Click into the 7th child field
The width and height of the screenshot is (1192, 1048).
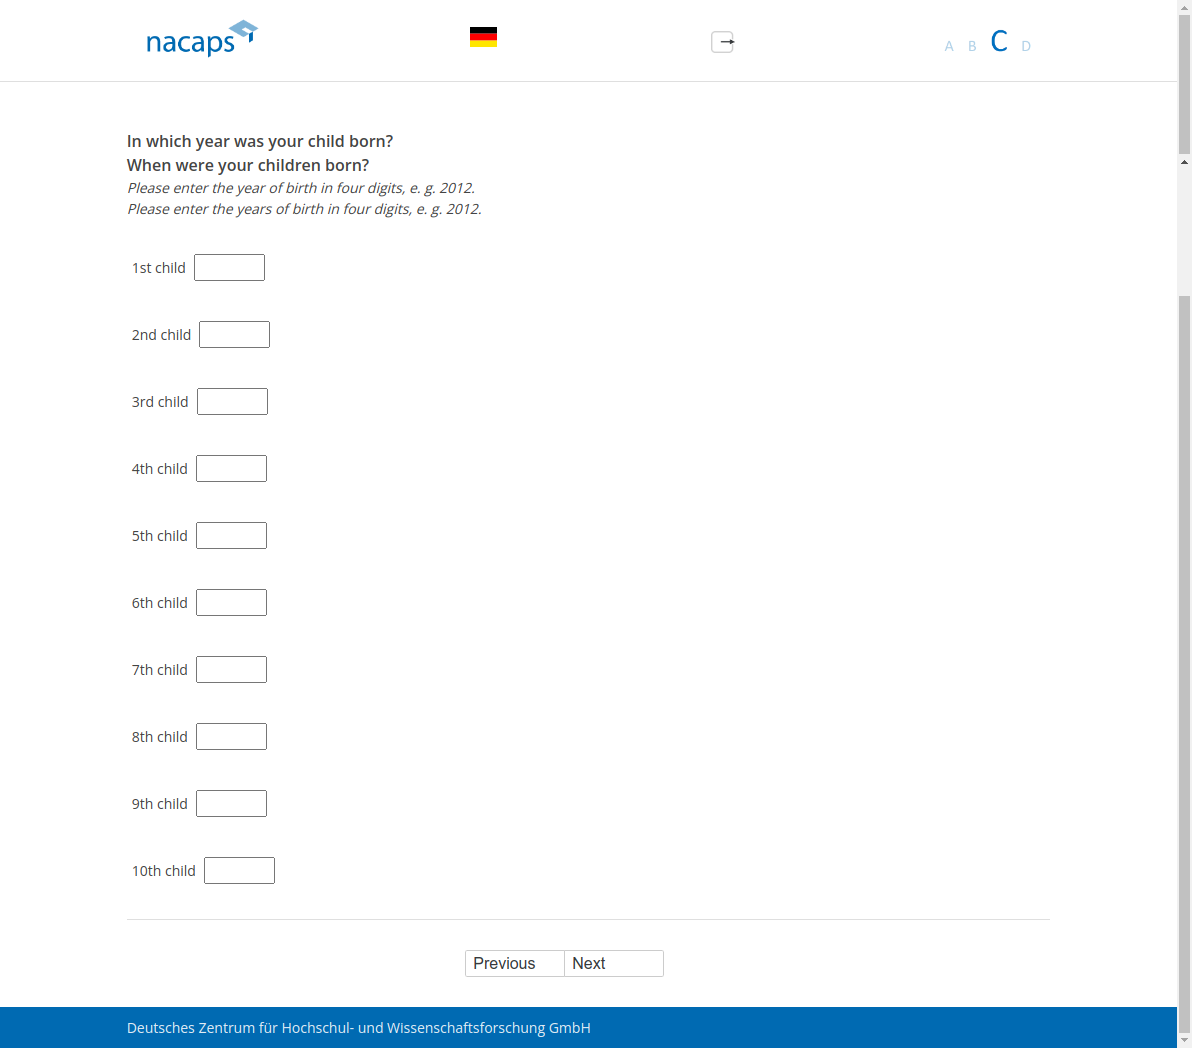[231, 670]
